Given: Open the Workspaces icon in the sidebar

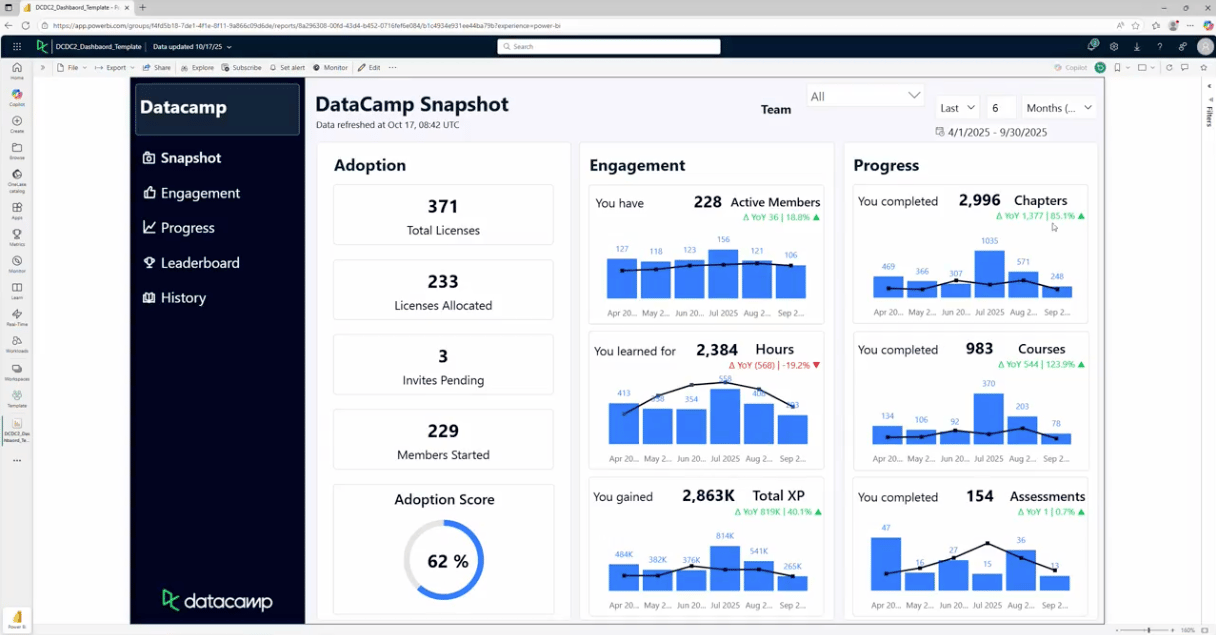Looking at the screenshot, I should pos(17,371).
